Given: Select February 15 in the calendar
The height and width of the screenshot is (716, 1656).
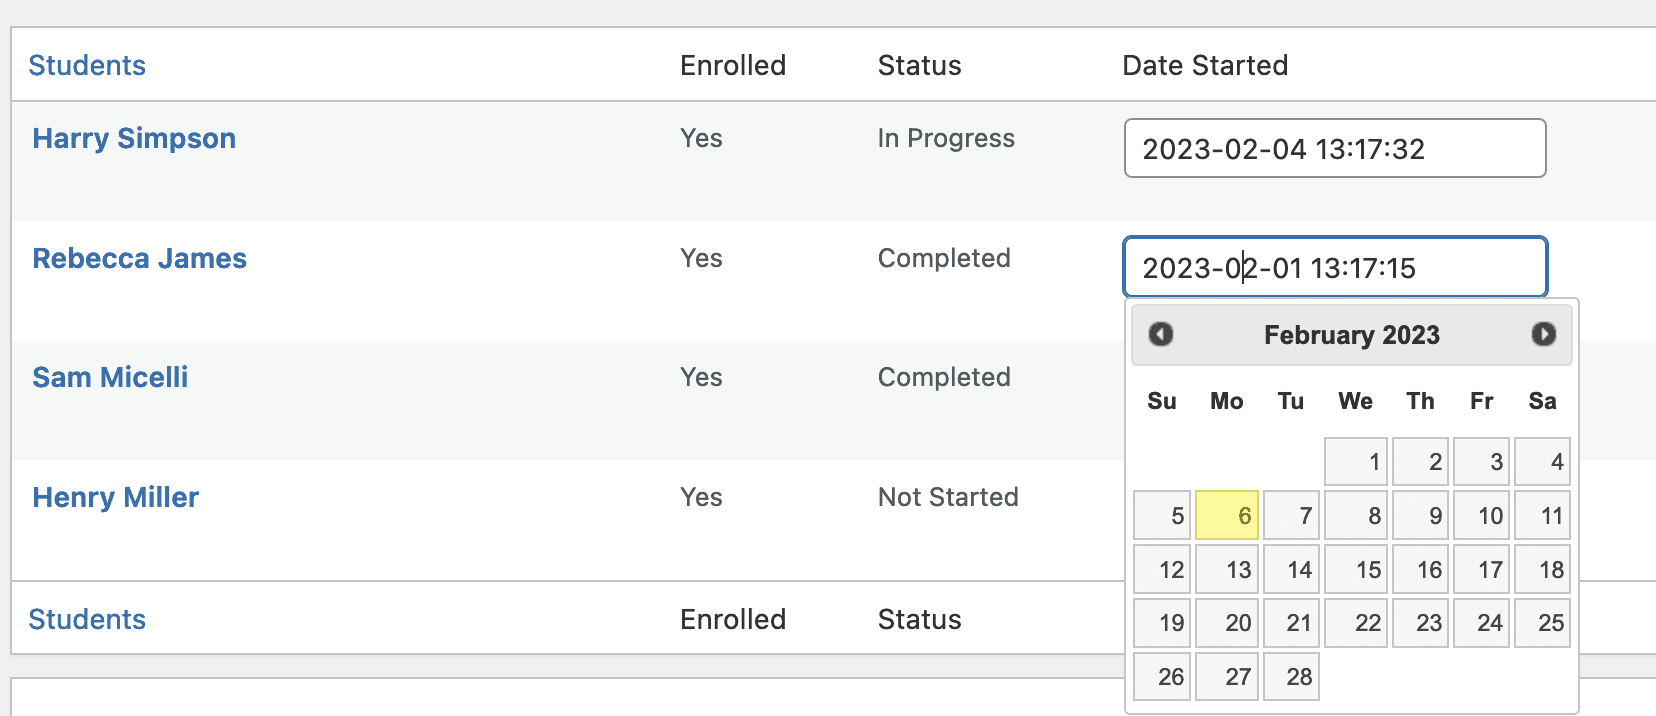Looking at the screenshot, I should [x=1356, y=570].
